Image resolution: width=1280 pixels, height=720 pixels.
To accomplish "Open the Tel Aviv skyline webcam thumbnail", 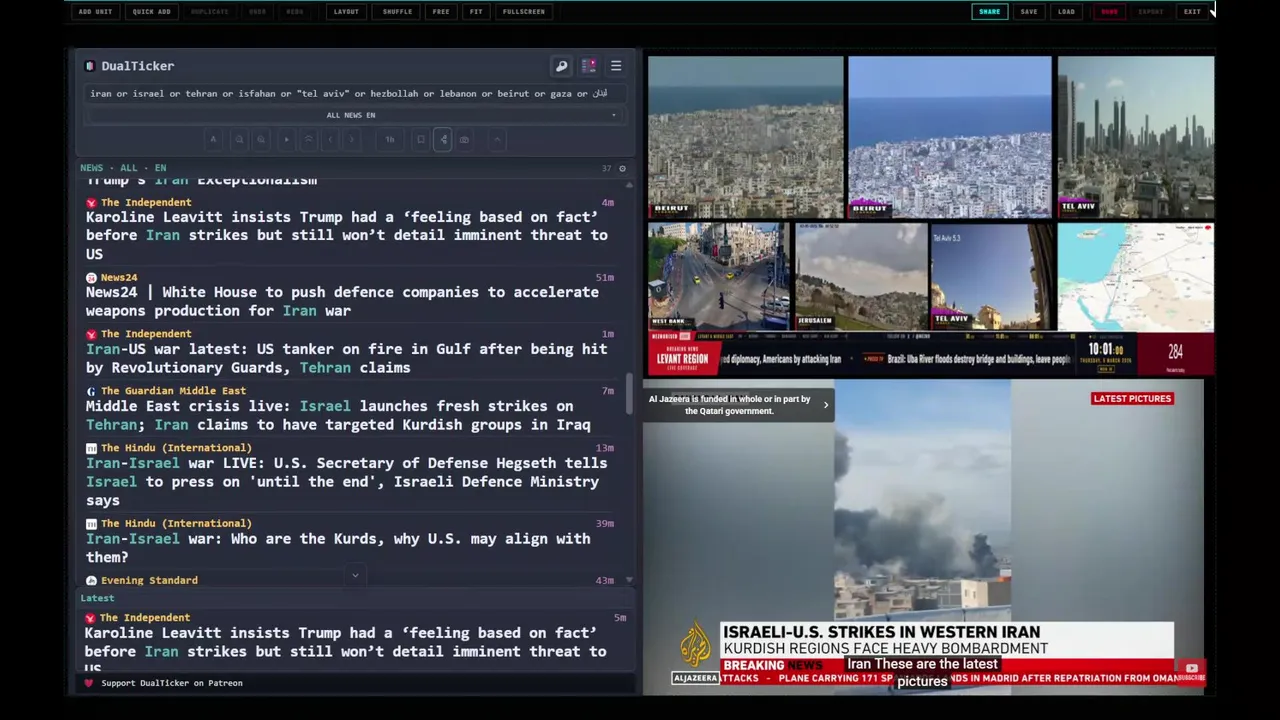I will (x=1136, y=137).
